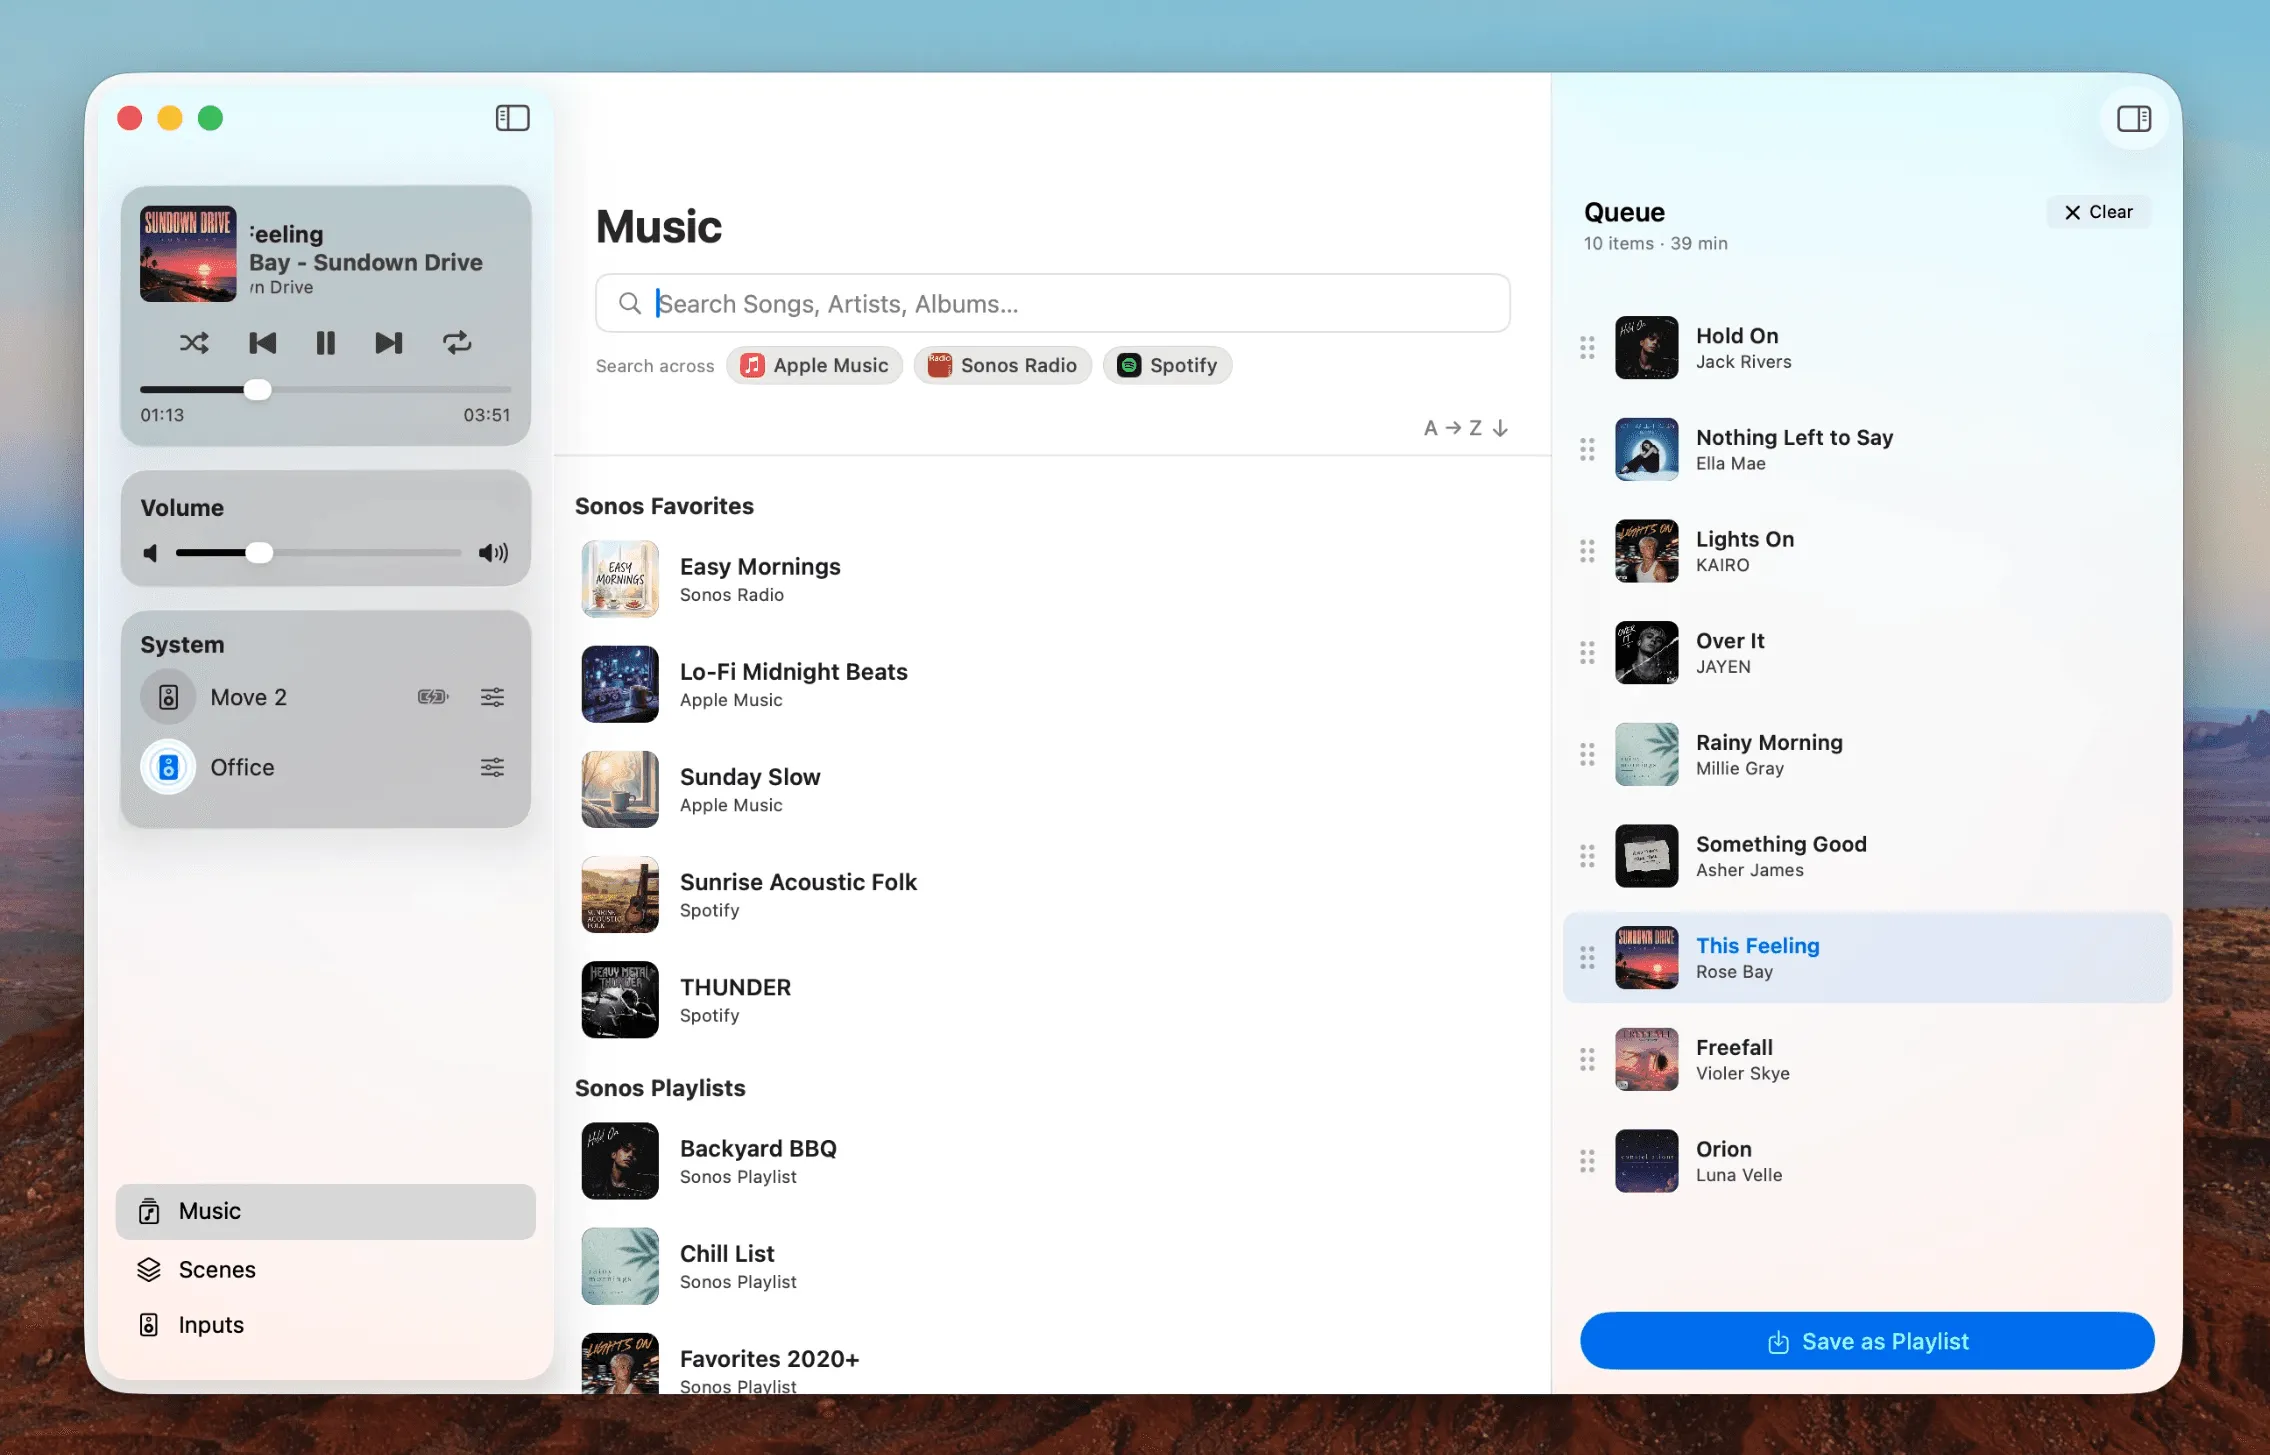Click the Save as Playlist download icon
The width and height of the screenshot is (2270, 1455).
[1778, 1342]
